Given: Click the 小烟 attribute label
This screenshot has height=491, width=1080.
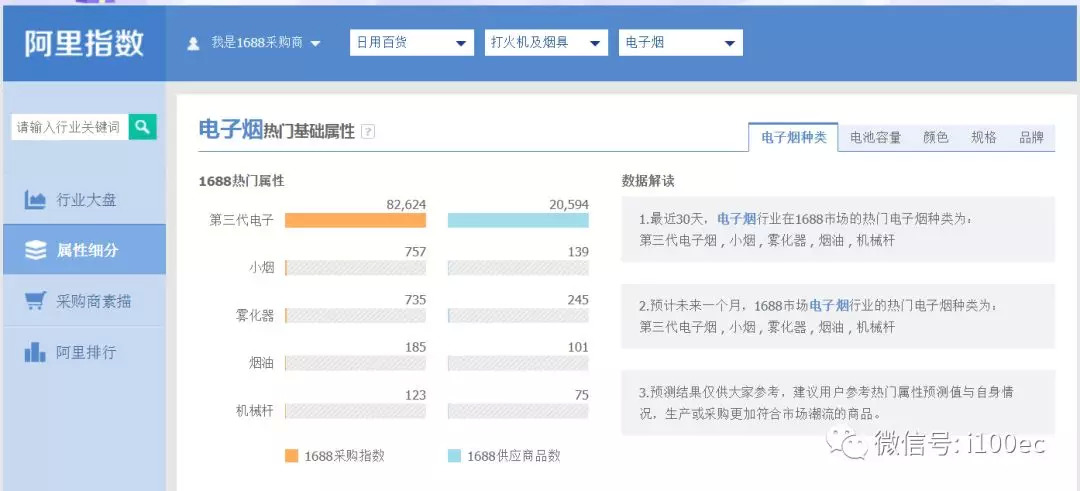Looking at the screenshot, I should (x=261, y=268).
